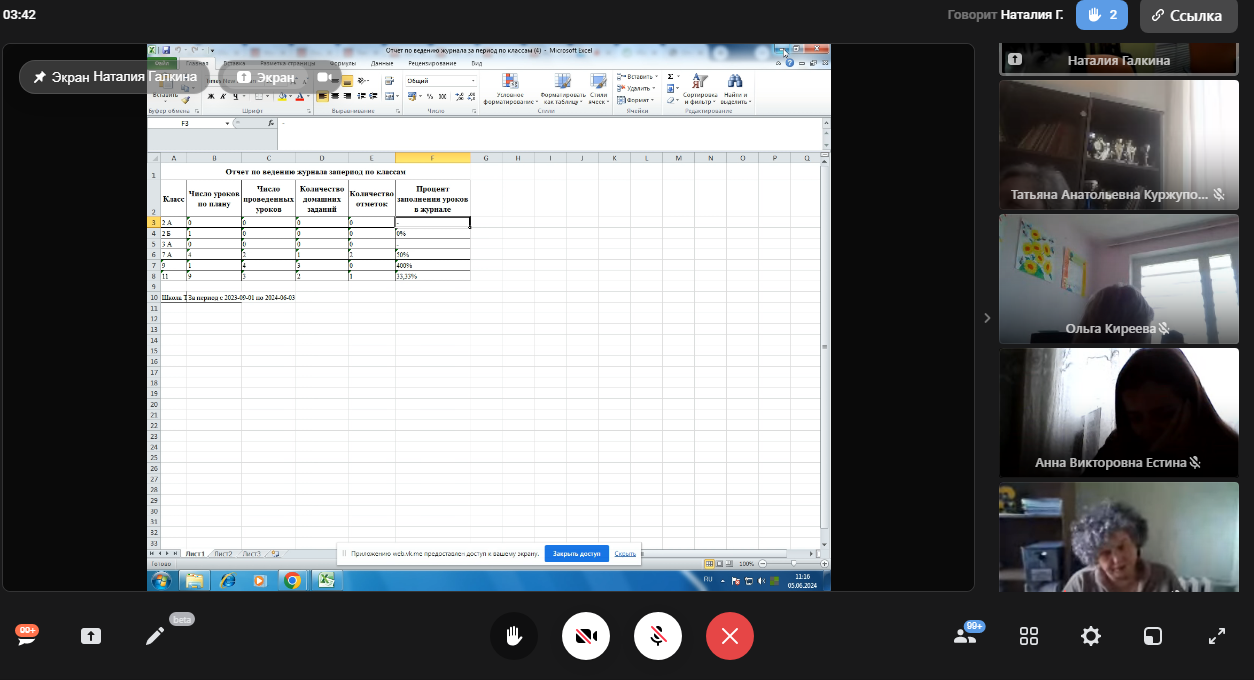Switch to the grid layout view
The height and width of the screenshot is (680, 1254).
[x=1028, y=636]
